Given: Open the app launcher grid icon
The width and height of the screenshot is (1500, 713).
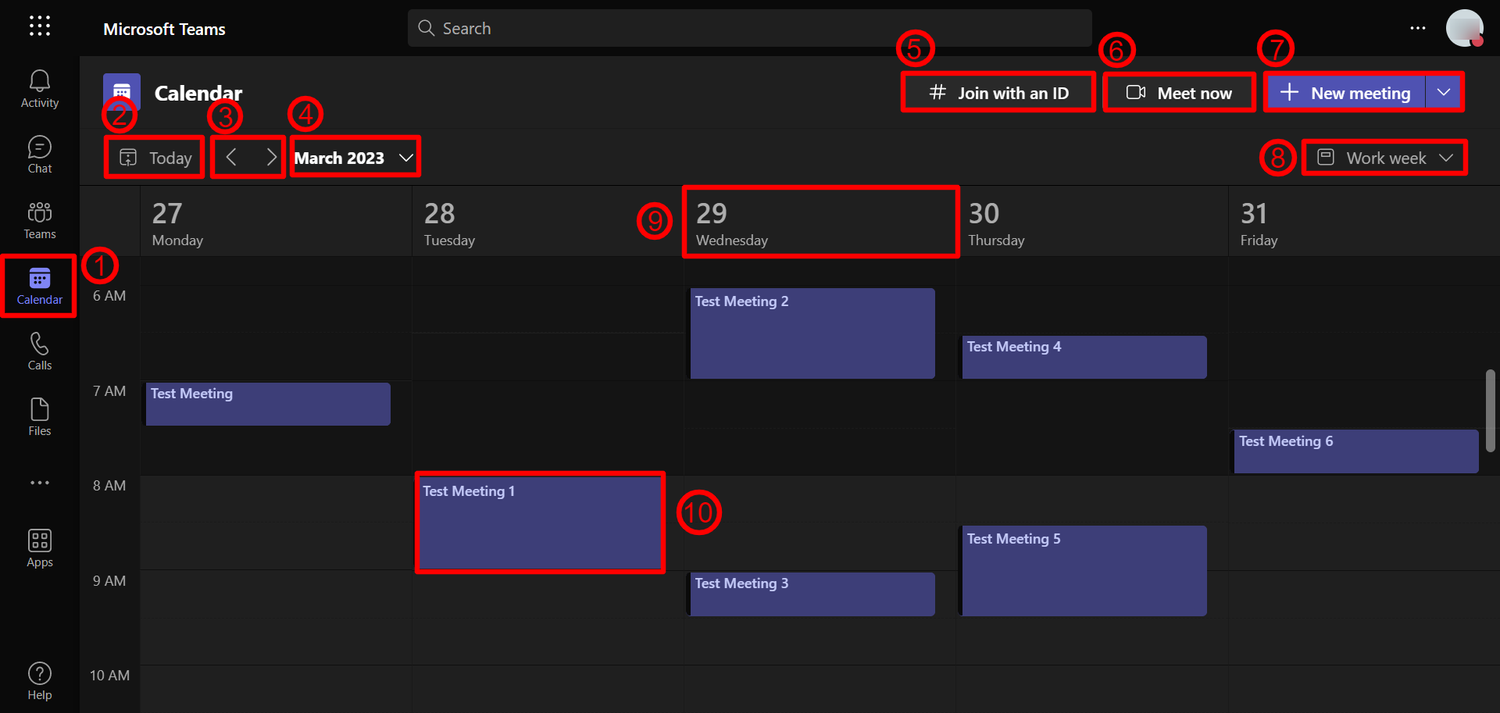Looking at the screenshot, I should (39, 27).
